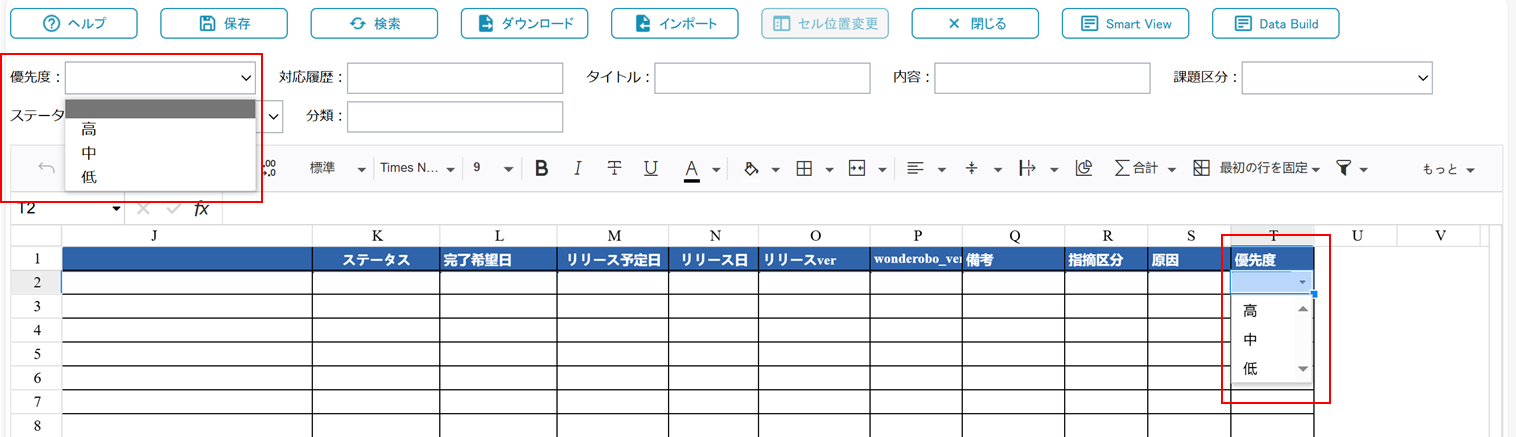Click the cell list scroll-down arrow
The width and height of the screenshot is (1516, 437).
point(1302,369)
